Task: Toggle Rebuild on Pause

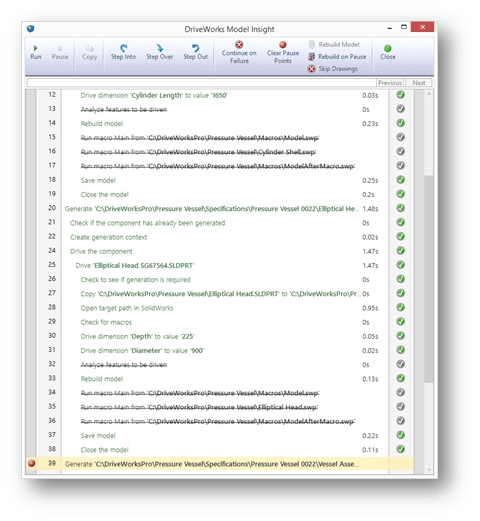Action: [x=337, y=57]
